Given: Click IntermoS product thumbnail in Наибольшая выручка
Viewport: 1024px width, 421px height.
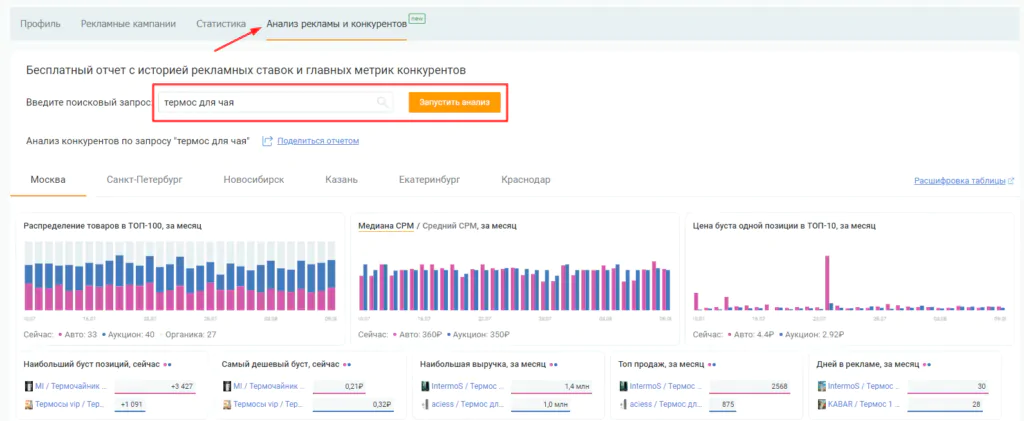Looking at the screenshot, I should [425, 386].
